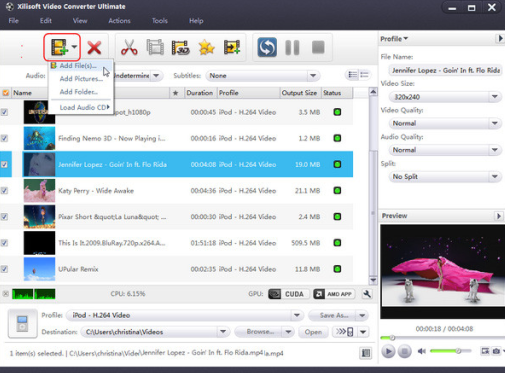Open the File menu
The image size is (505, 373).
point(14,21)
